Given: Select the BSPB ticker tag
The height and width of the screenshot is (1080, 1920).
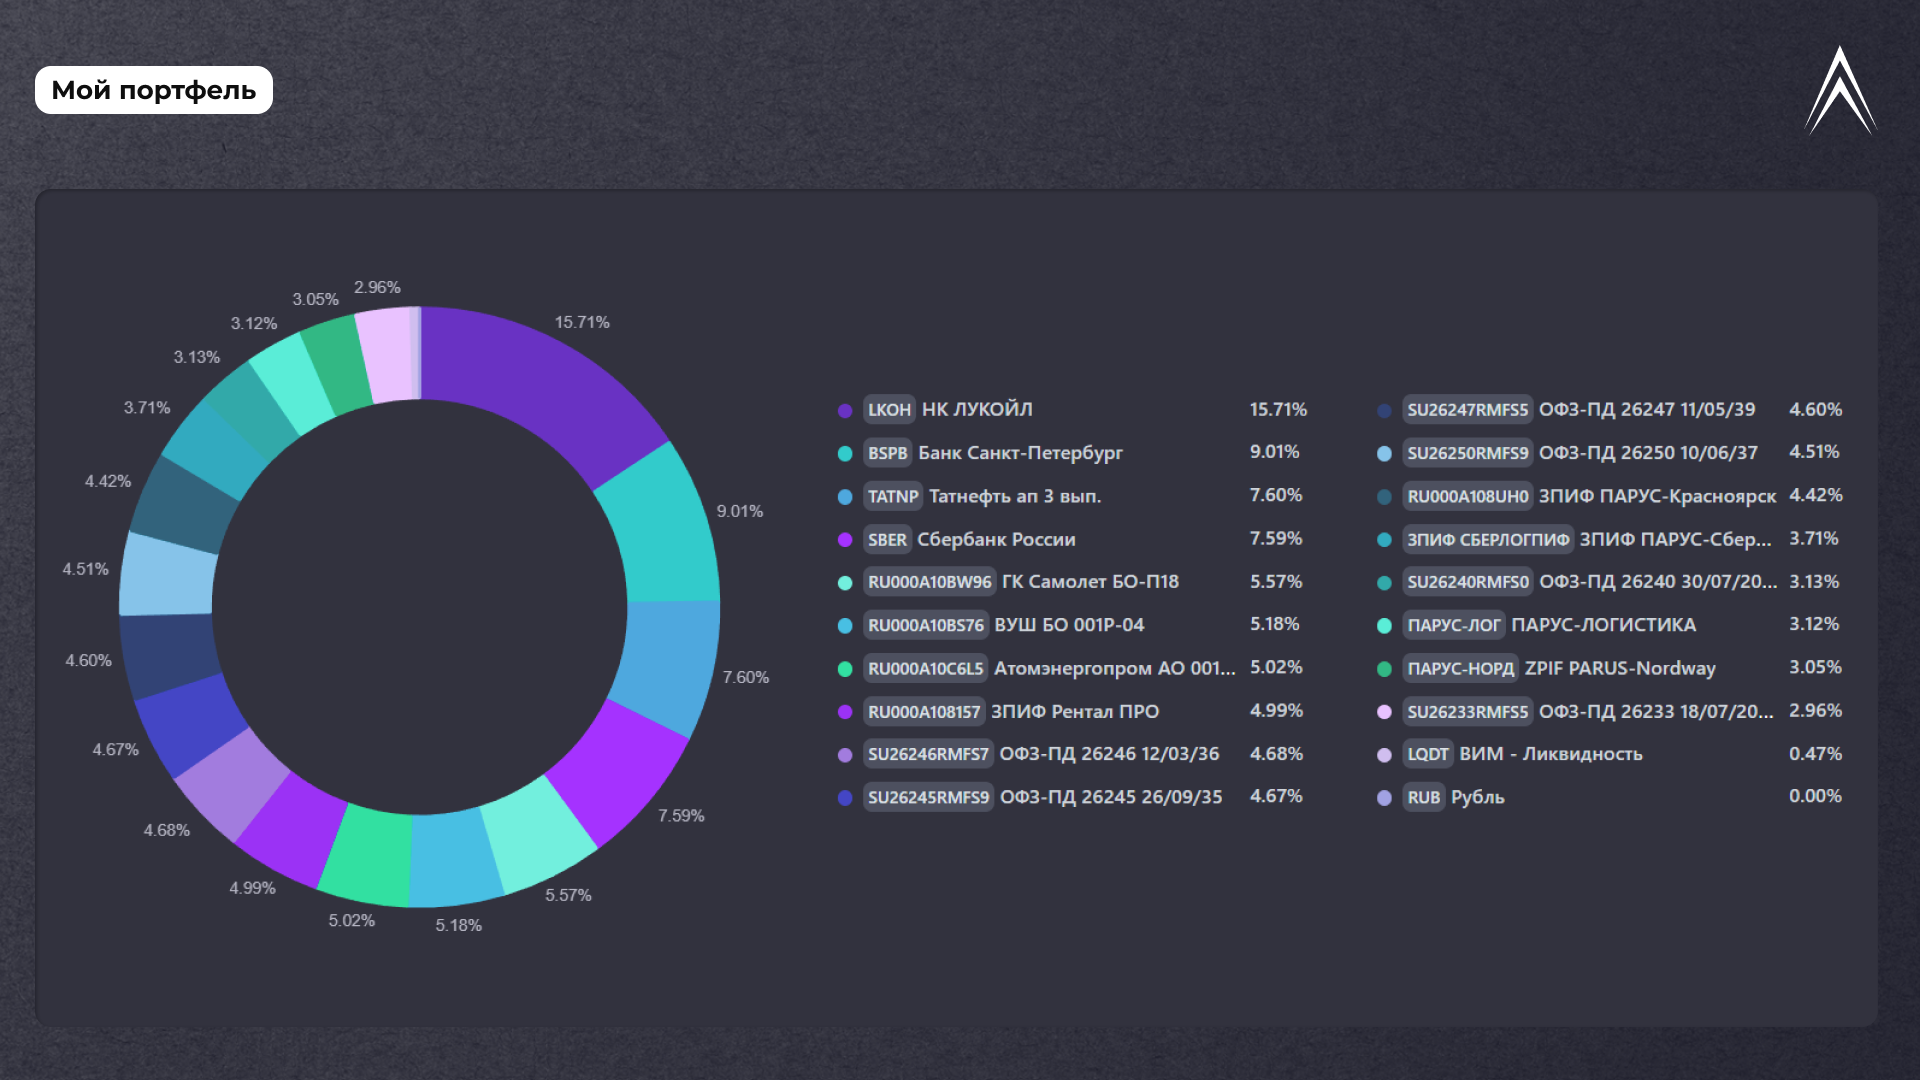Looking at the screenshot, I should (x=887, y=453).
